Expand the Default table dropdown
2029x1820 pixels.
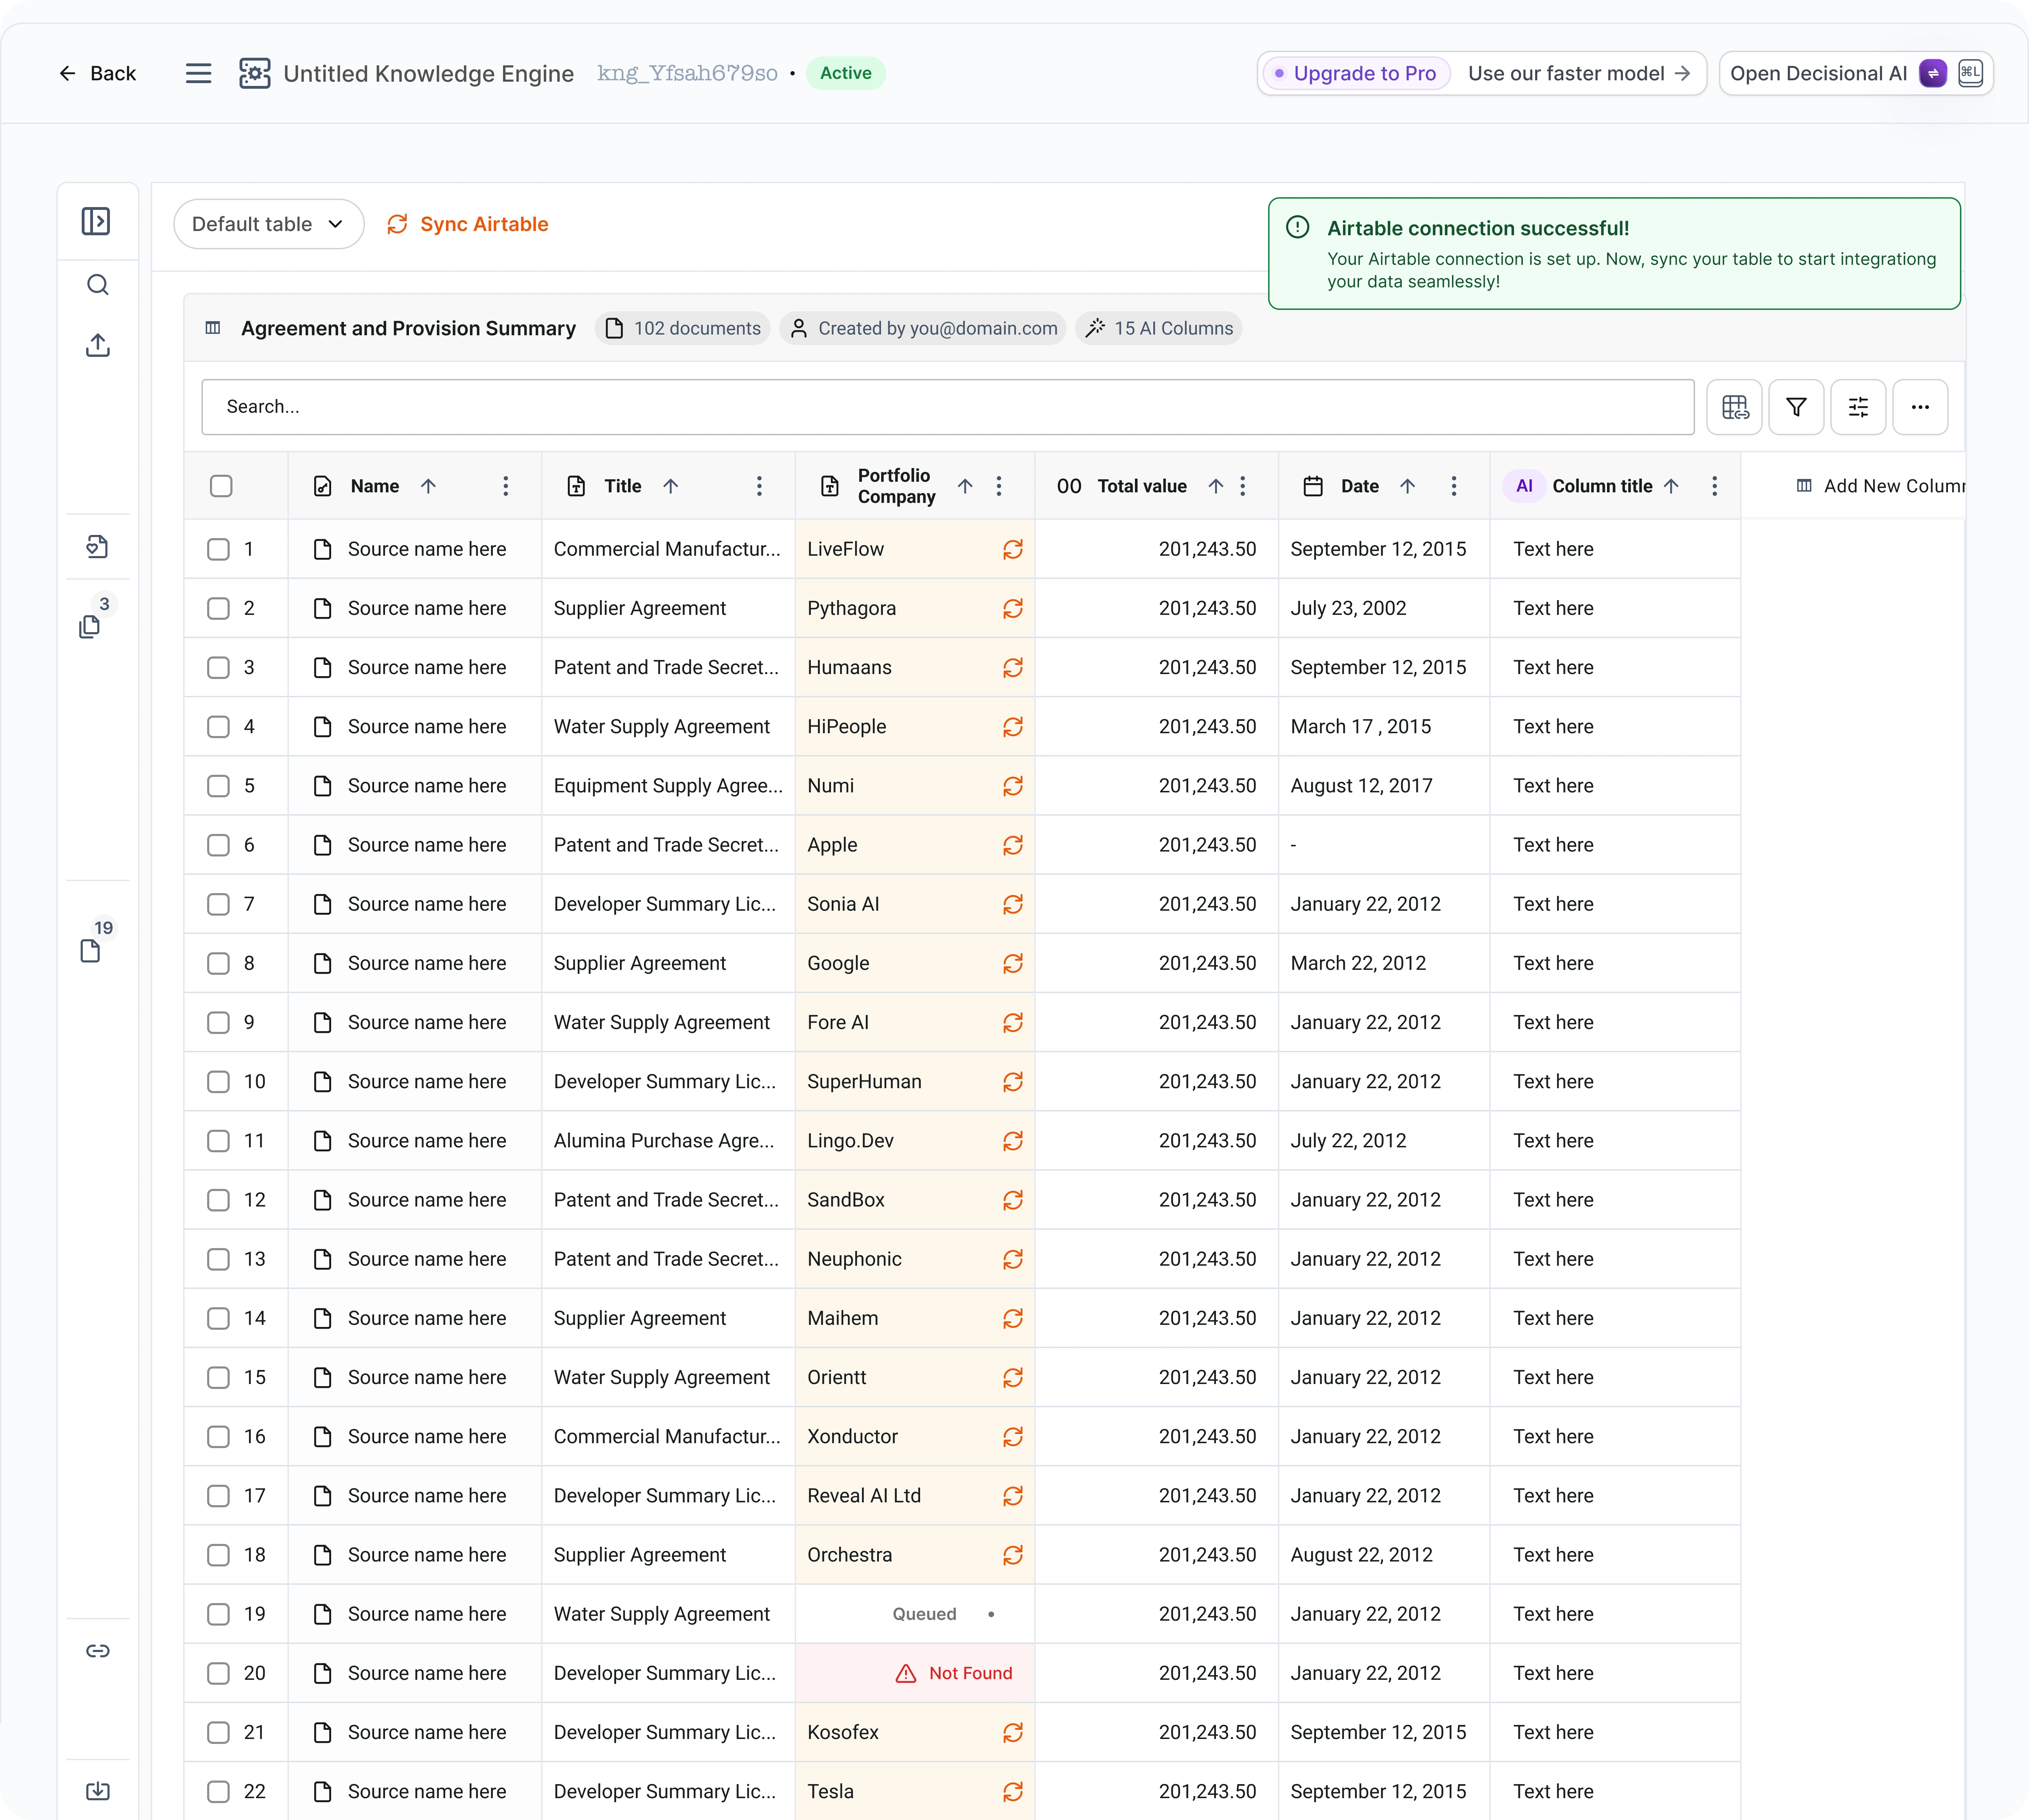(x=268, y=224)
